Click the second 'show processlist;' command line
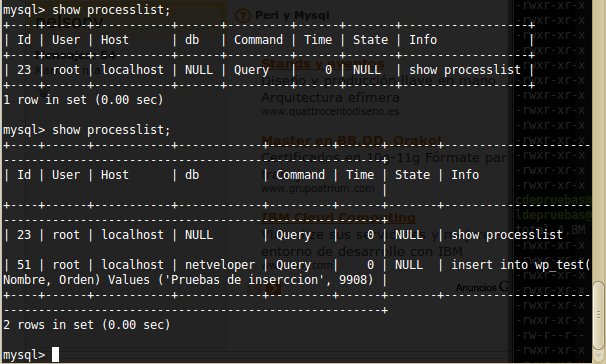 [87, 130]
